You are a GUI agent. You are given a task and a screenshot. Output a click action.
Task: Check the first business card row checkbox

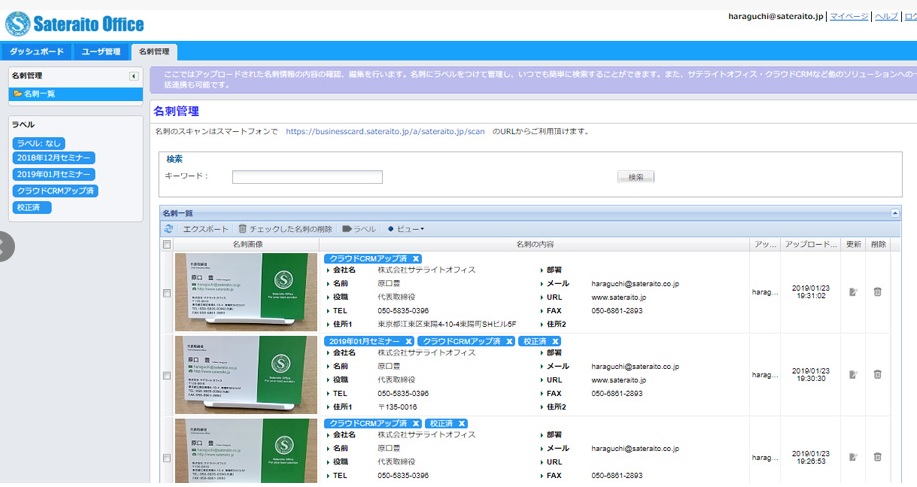[x=167, y=292]
